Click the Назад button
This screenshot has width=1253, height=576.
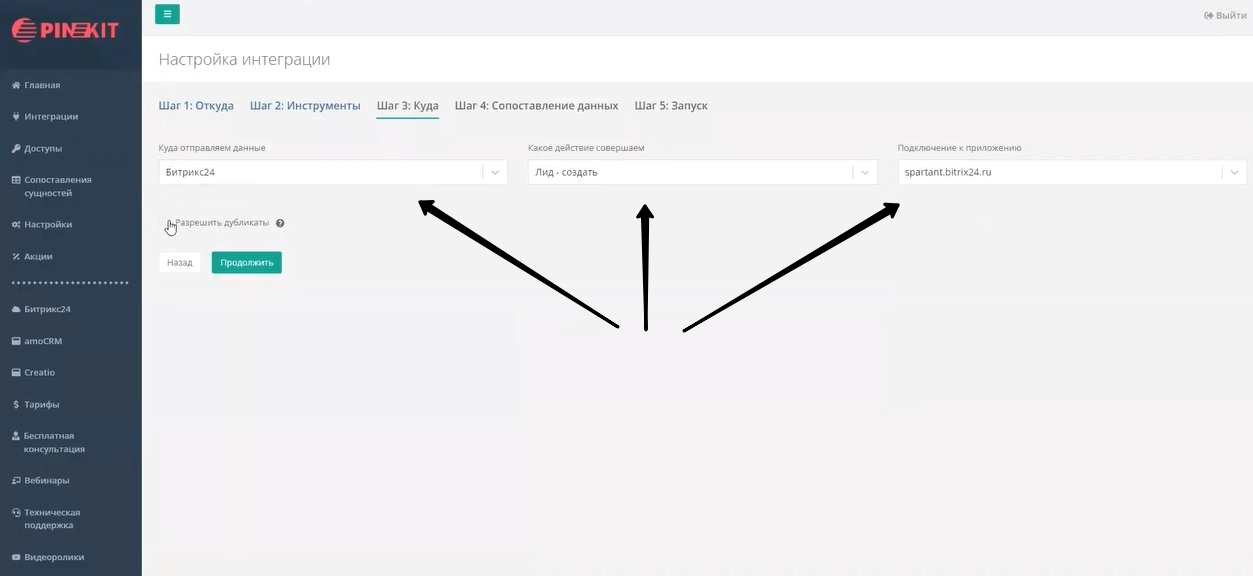point(180,262)
